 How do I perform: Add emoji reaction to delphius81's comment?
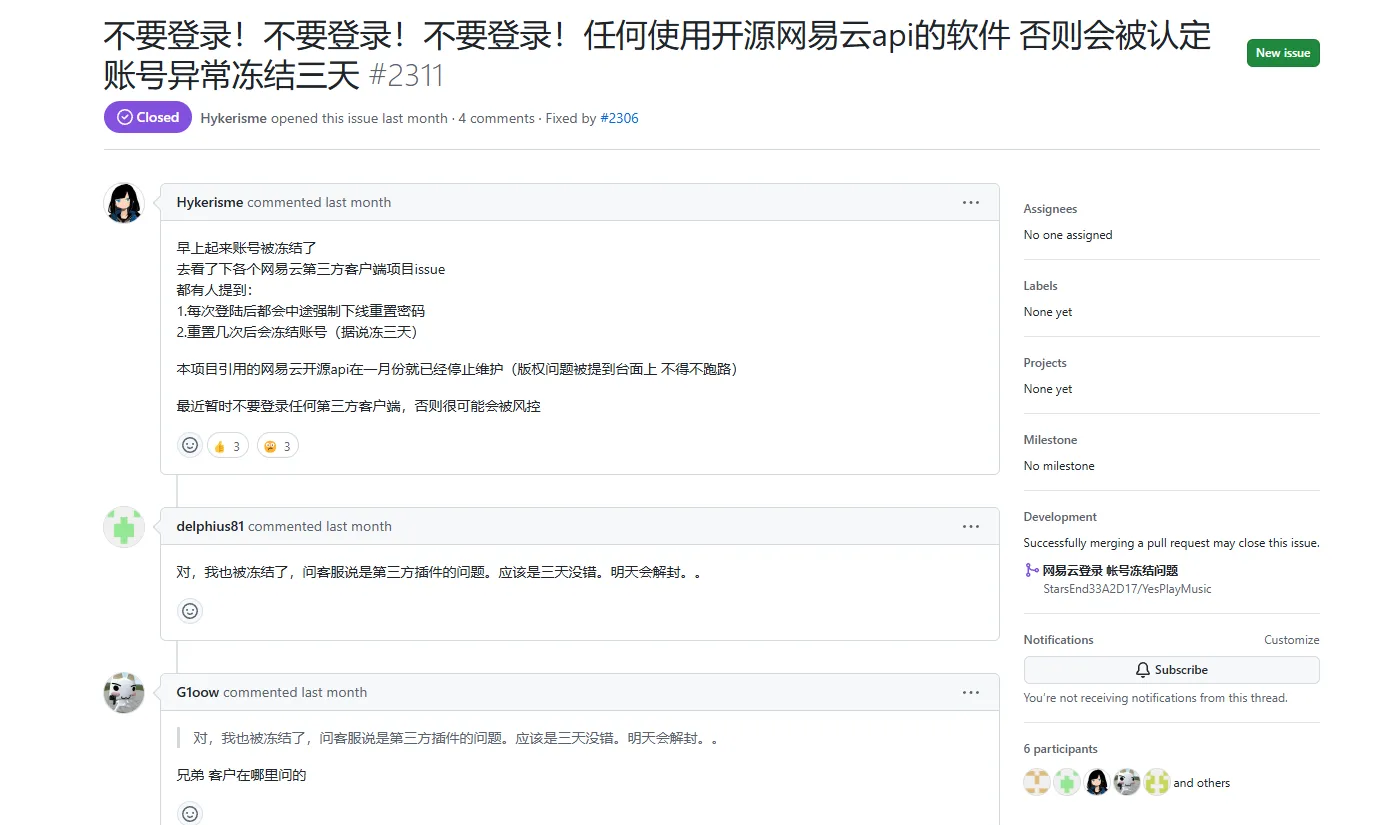[x=190, y=610]
